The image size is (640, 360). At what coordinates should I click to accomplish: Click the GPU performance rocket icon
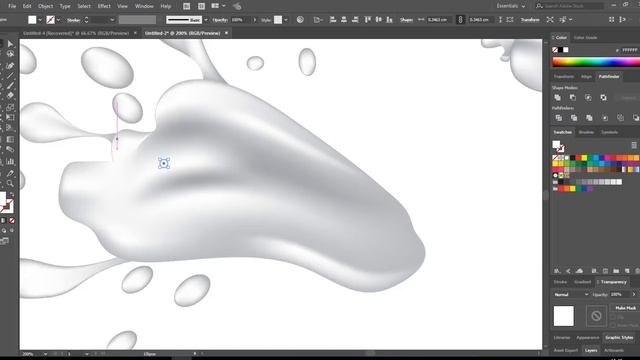click(x=237, y=6)
